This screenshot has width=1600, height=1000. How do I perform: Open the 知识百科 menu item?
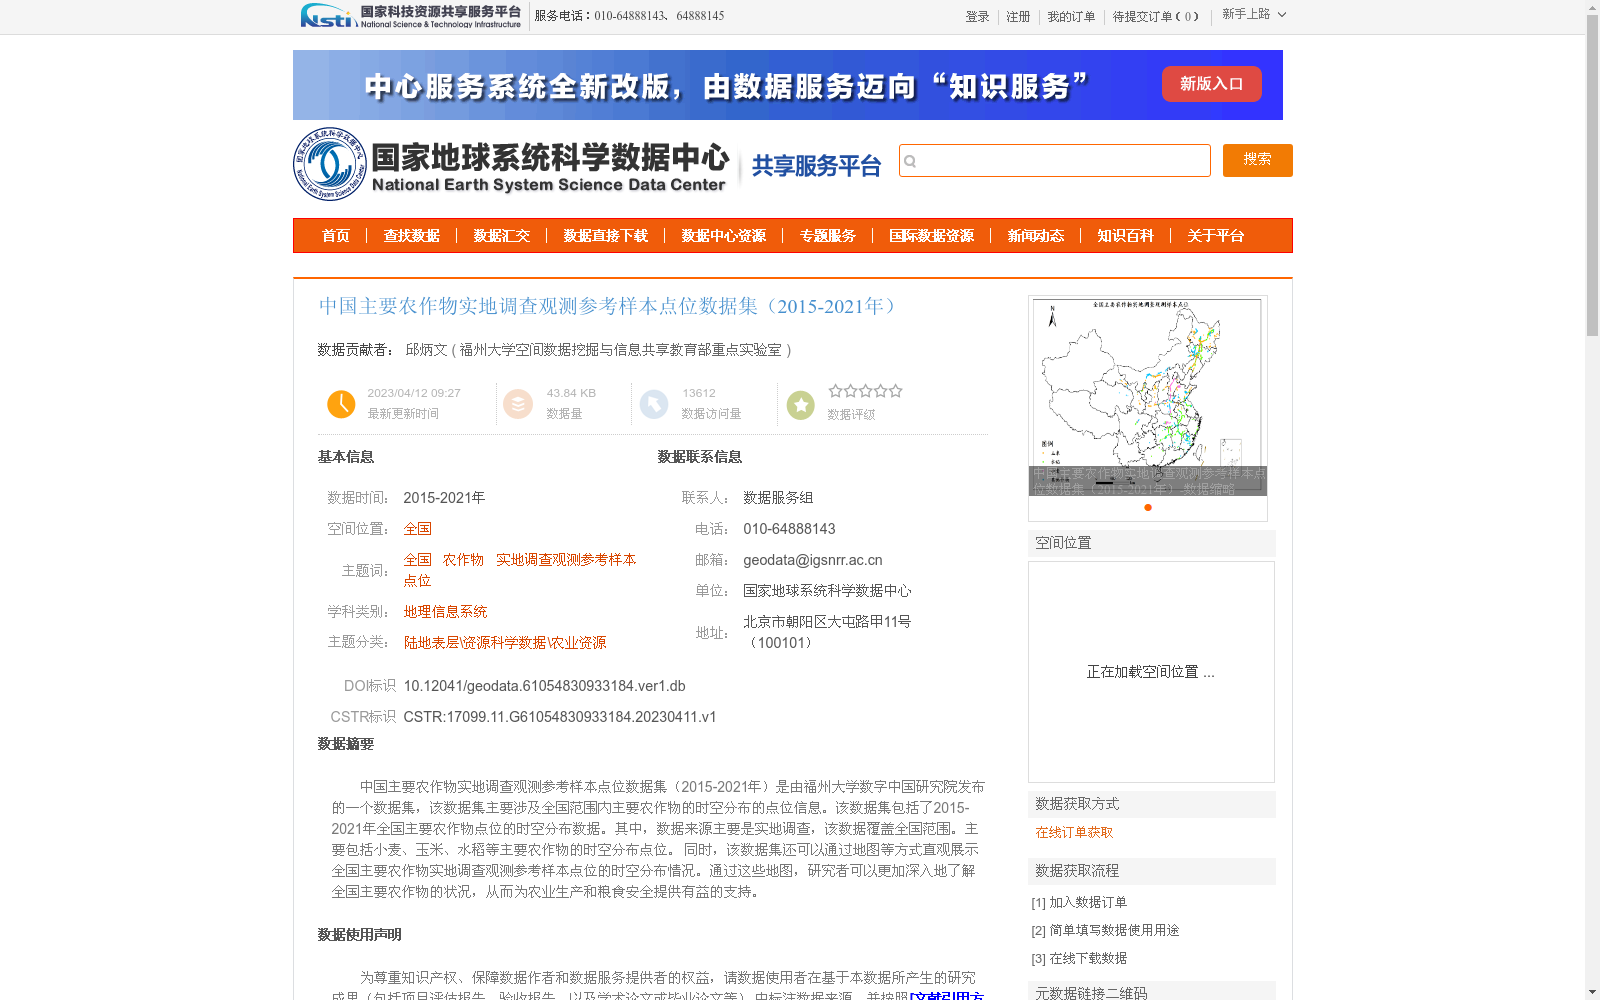click(x=1126, y=236)
